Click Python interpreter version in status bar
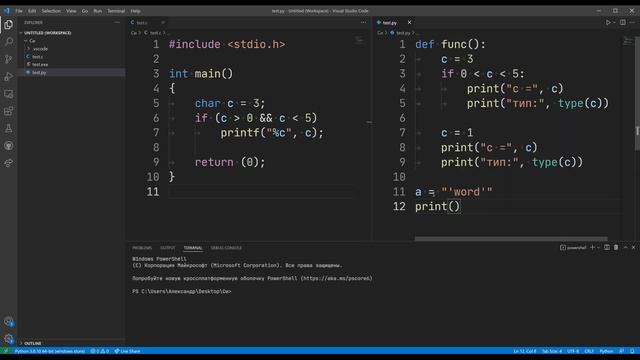 [x=50, y=351]
